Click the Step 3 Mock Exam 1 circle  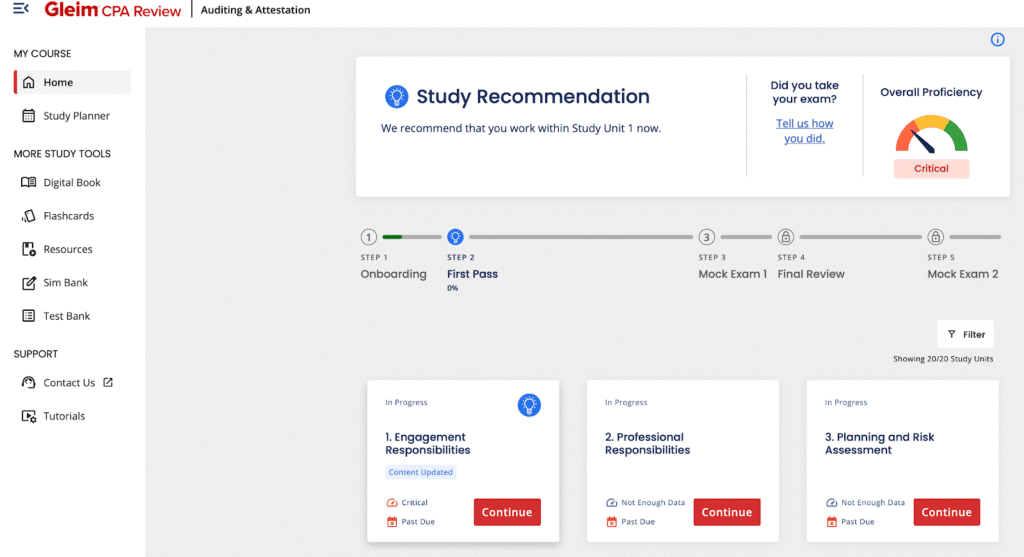click(x=706, y=237)
